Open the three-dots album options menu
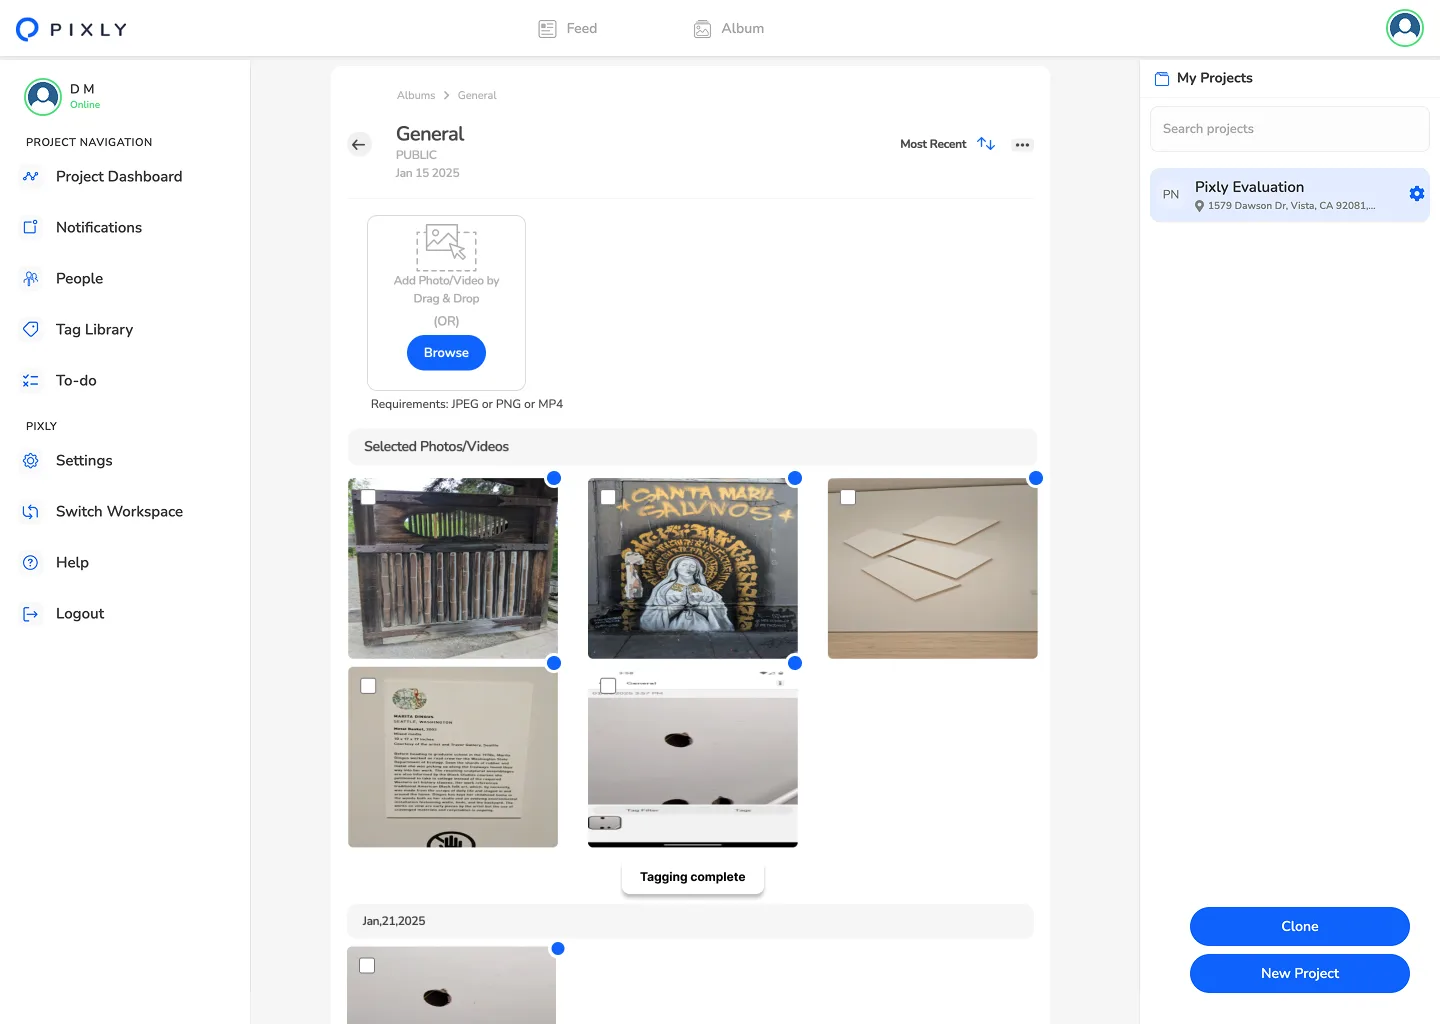Viewport: 1440px width, 1024px height. tap(1022, 145)
